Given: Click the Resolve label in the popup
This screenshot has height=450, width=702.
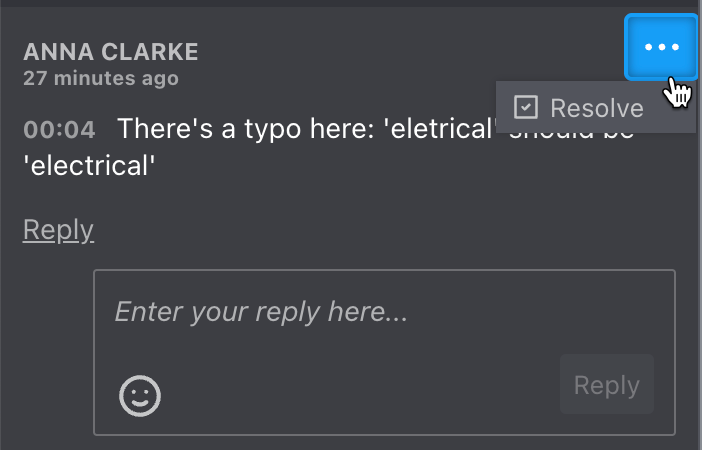Looking at the screenshot, I should 597,108.
